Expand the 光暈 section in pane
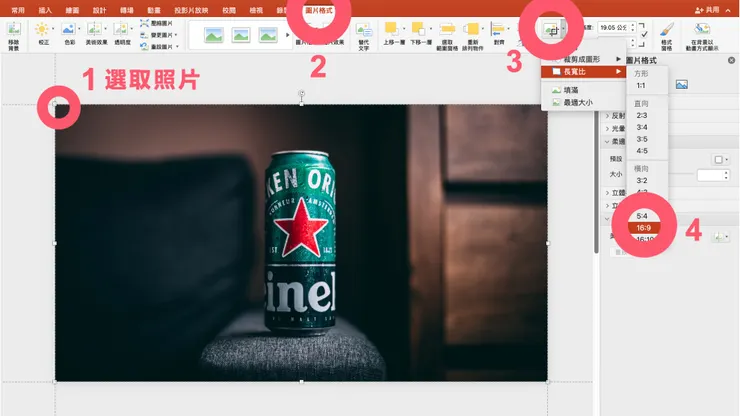 pyautogui.click(x=607, y=128)
